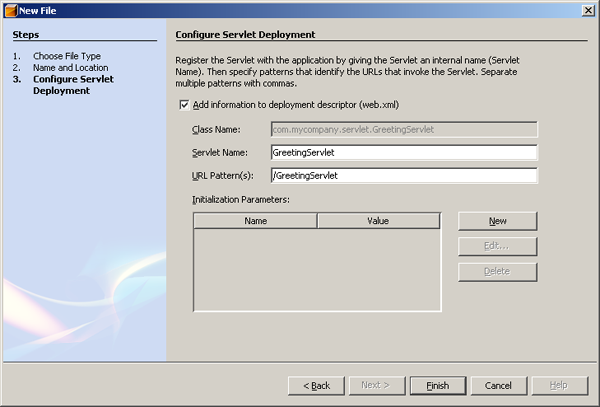Screen dimensions: 600x407
Task: Select the Name column header
Action: (x=255, y=221)
